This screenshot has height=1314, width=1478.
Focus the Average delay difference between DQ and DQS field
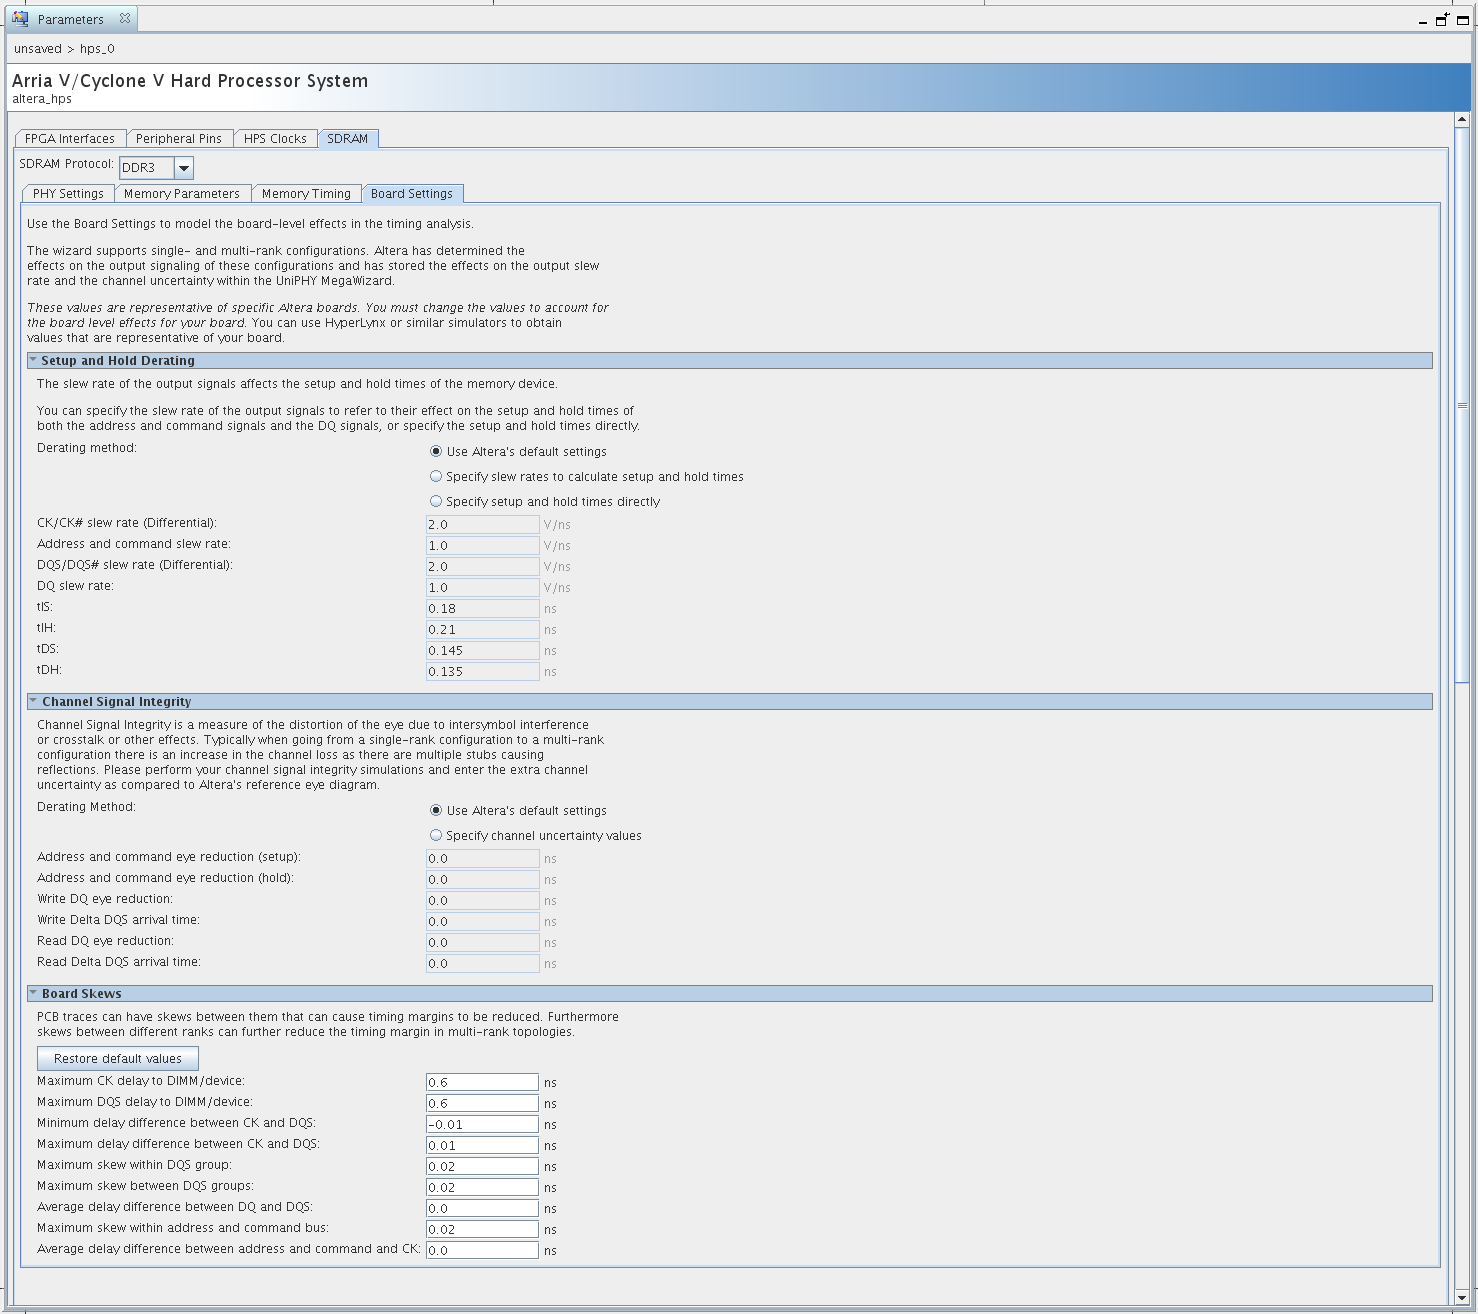click(482, 1208)
